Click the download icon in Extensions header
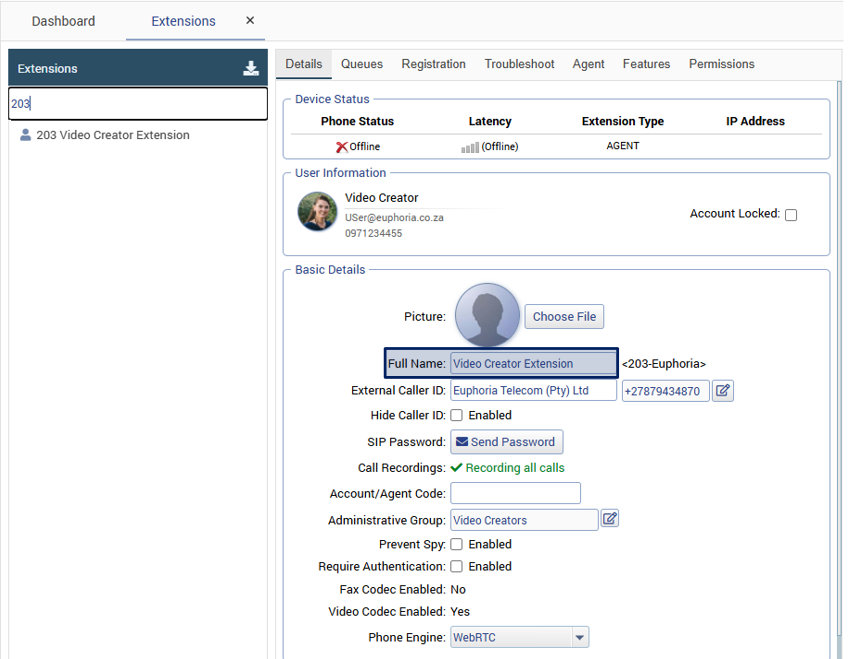 click(250, 69)
